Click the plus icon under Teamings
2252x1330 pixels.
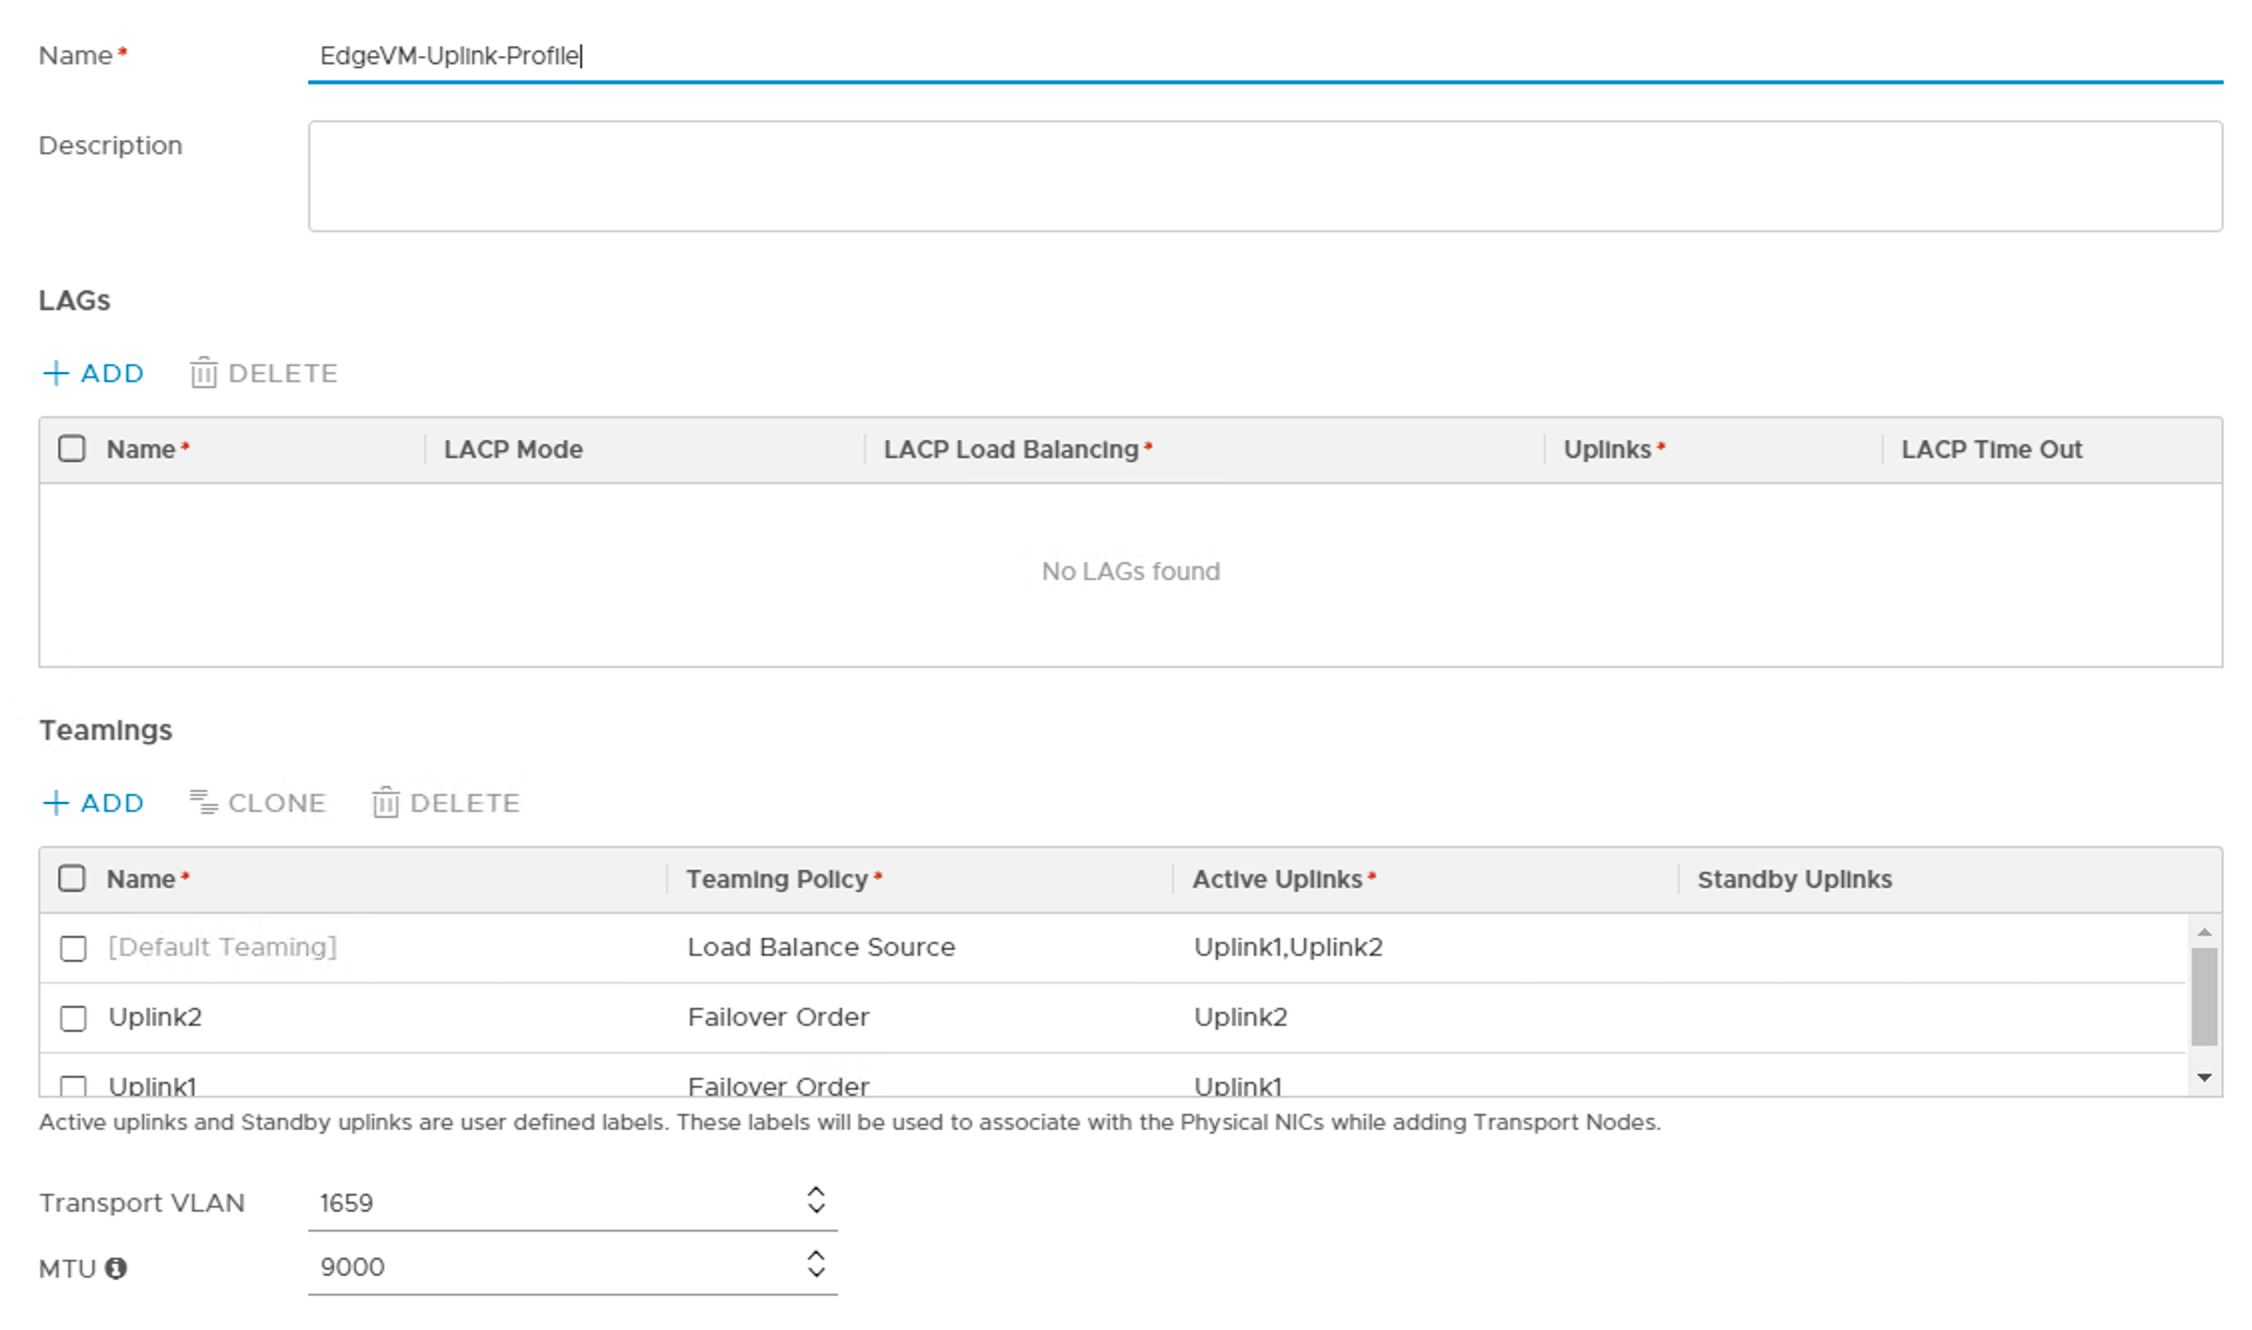click(56, 803)
